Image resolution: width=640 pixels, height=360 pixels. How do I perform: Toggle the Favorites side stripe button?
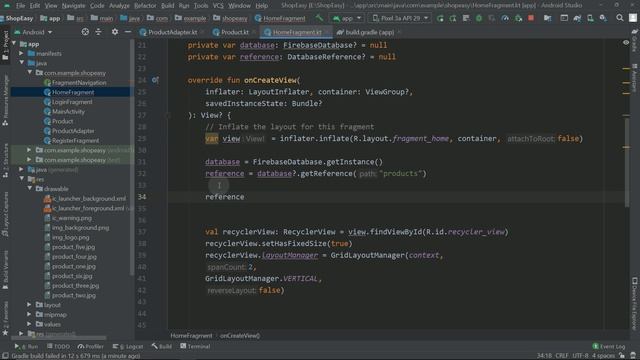click(5, 318)
